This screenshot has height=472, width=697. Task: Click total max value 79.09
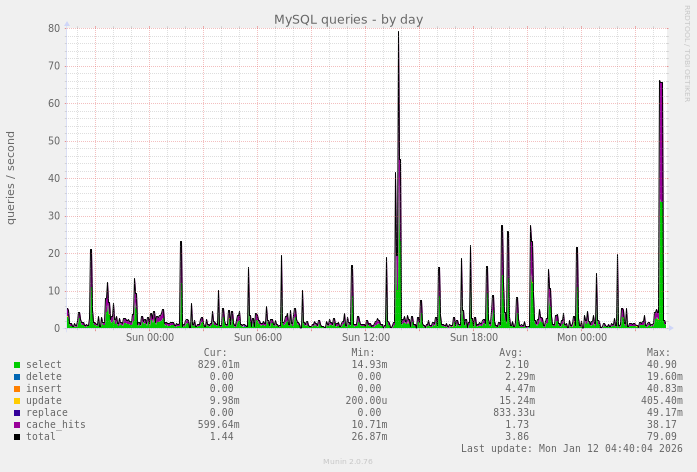(x=661, y=436)
